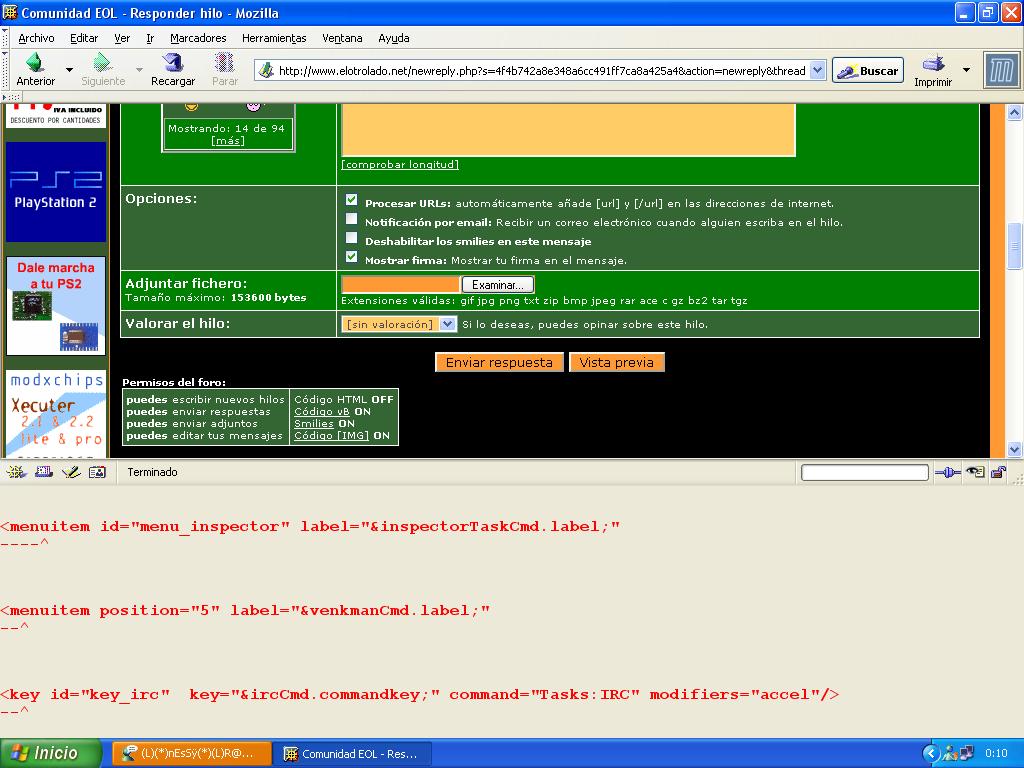Open the Anterior button history dropdown arrow
Screen dimensions: 1024x768
pos(69,70)
